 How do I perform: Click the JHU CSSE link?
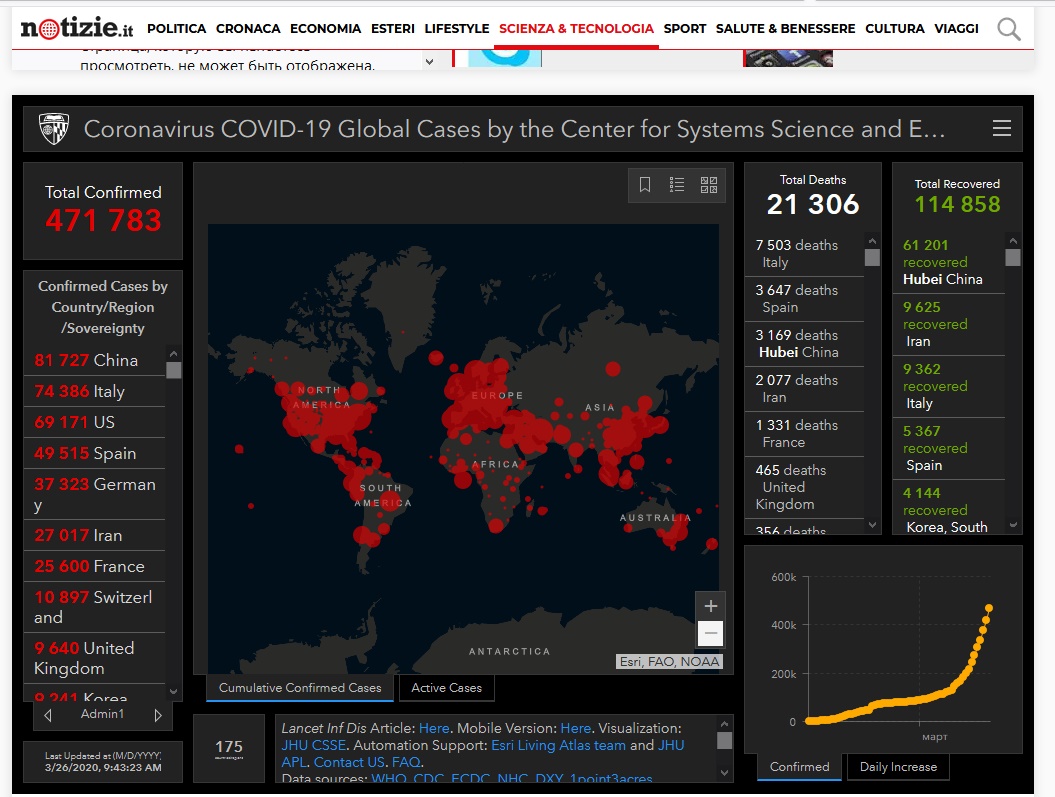pyautogui.click(x=314, y=745)
